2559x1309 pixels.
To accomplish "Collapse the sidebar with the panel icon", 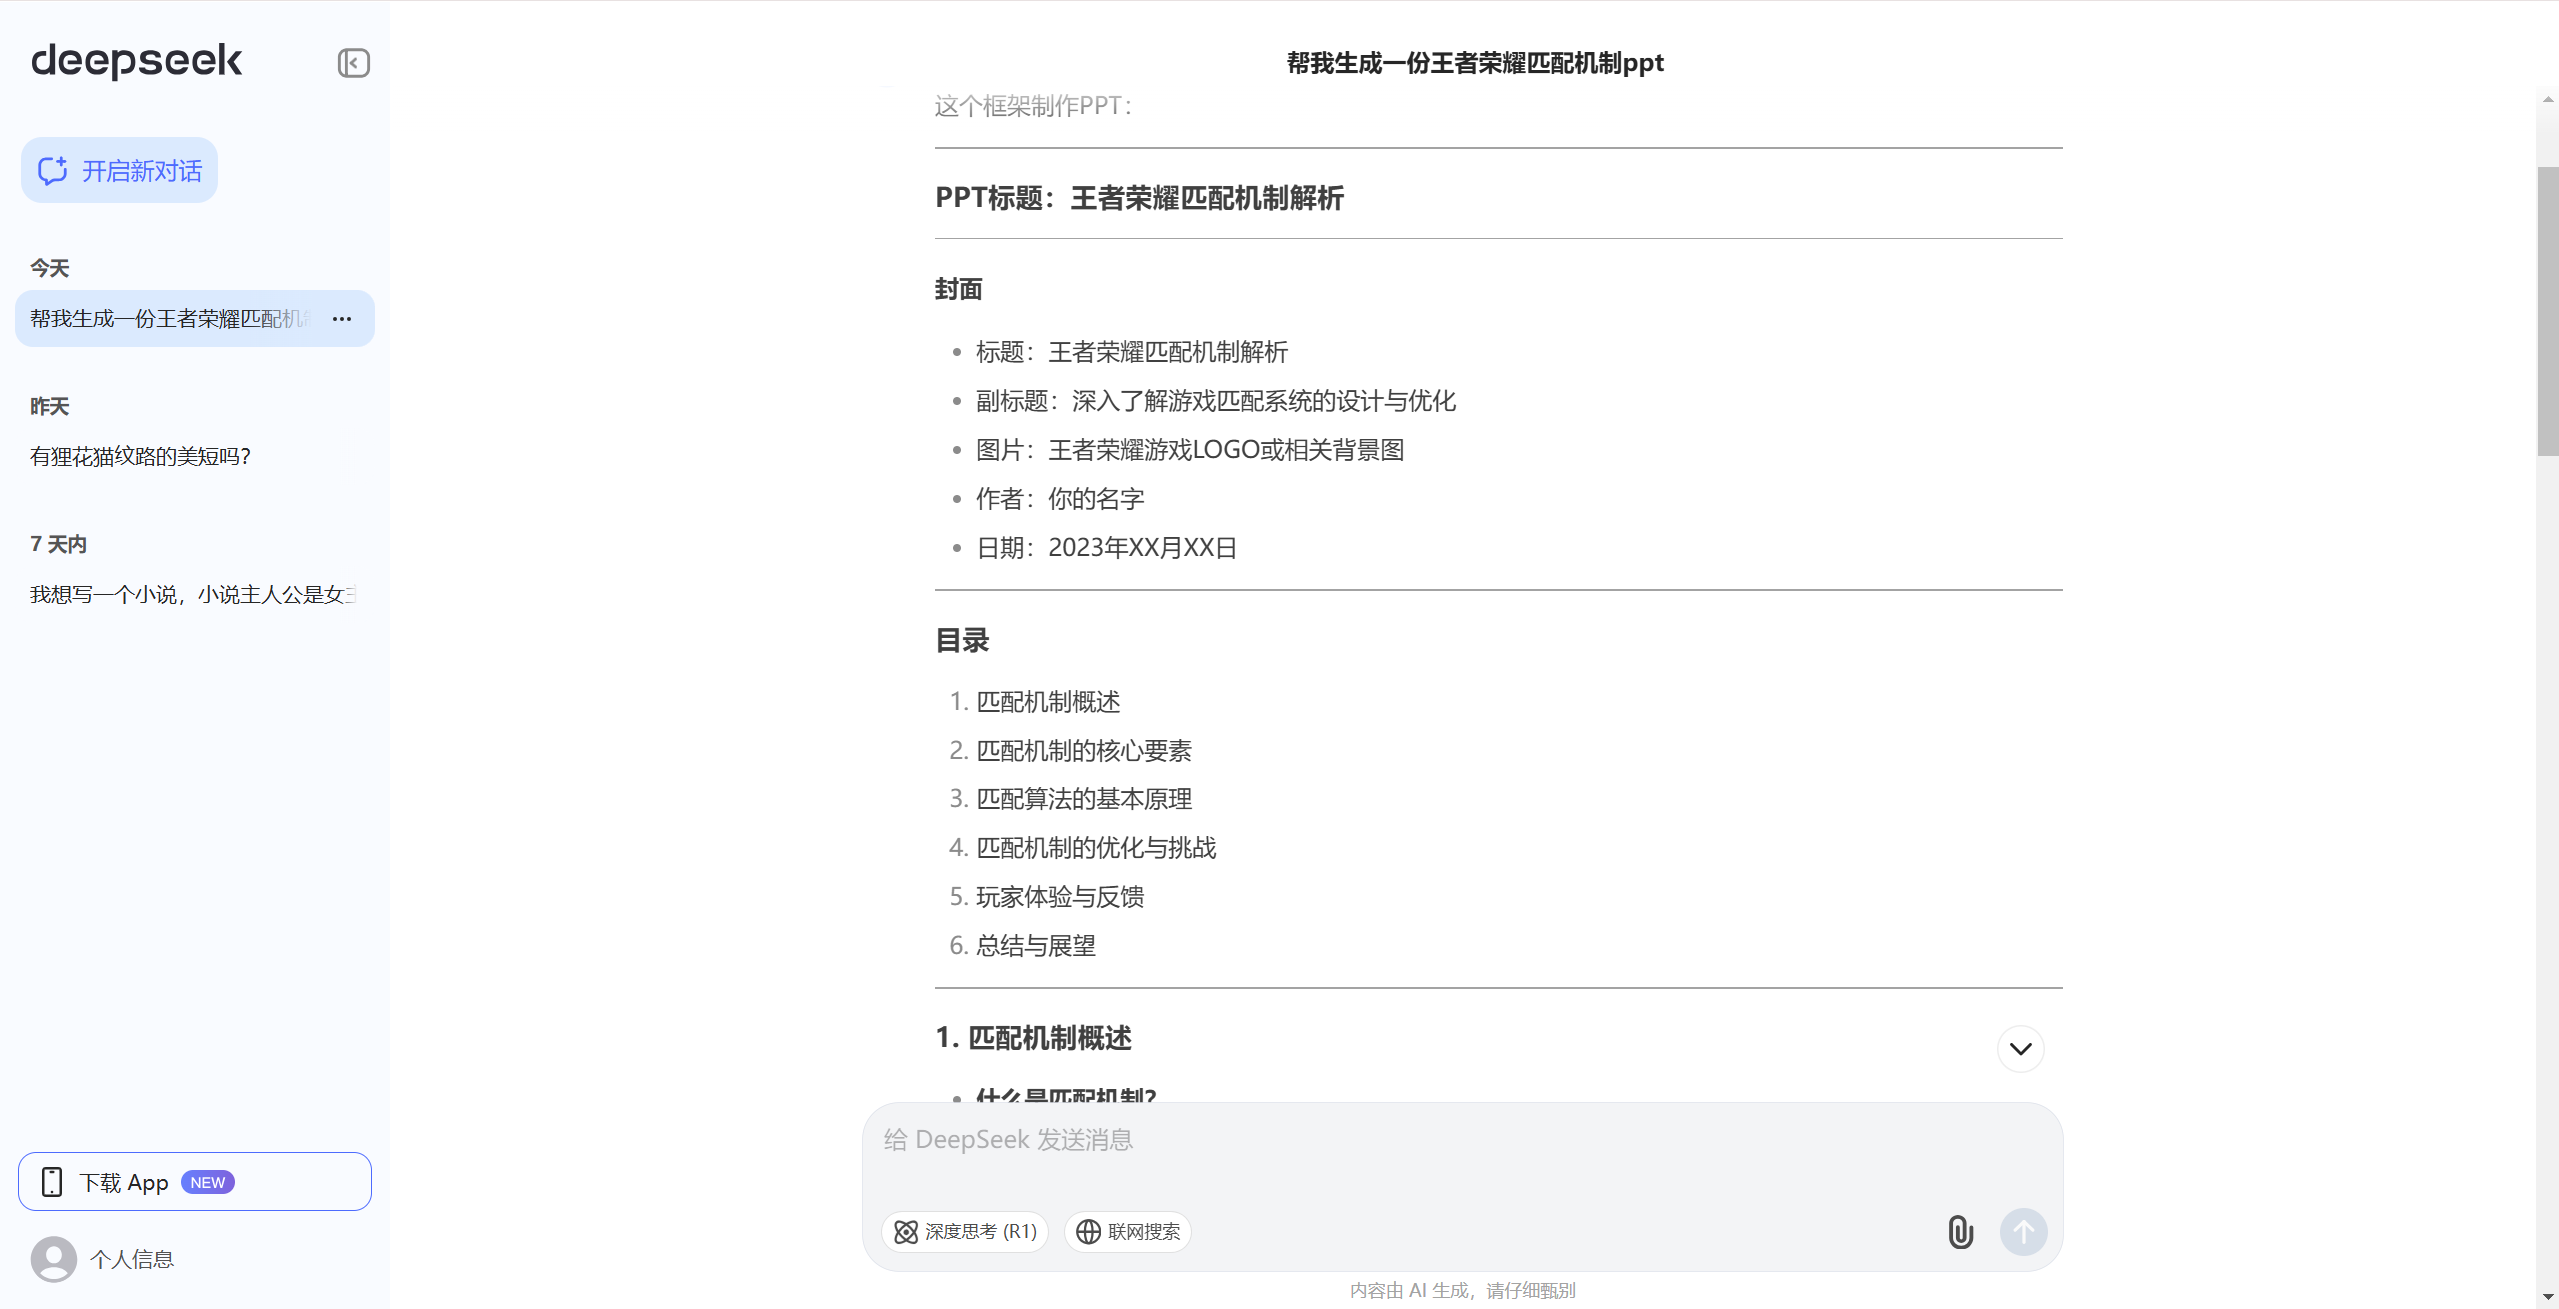I will pos(353,63).
